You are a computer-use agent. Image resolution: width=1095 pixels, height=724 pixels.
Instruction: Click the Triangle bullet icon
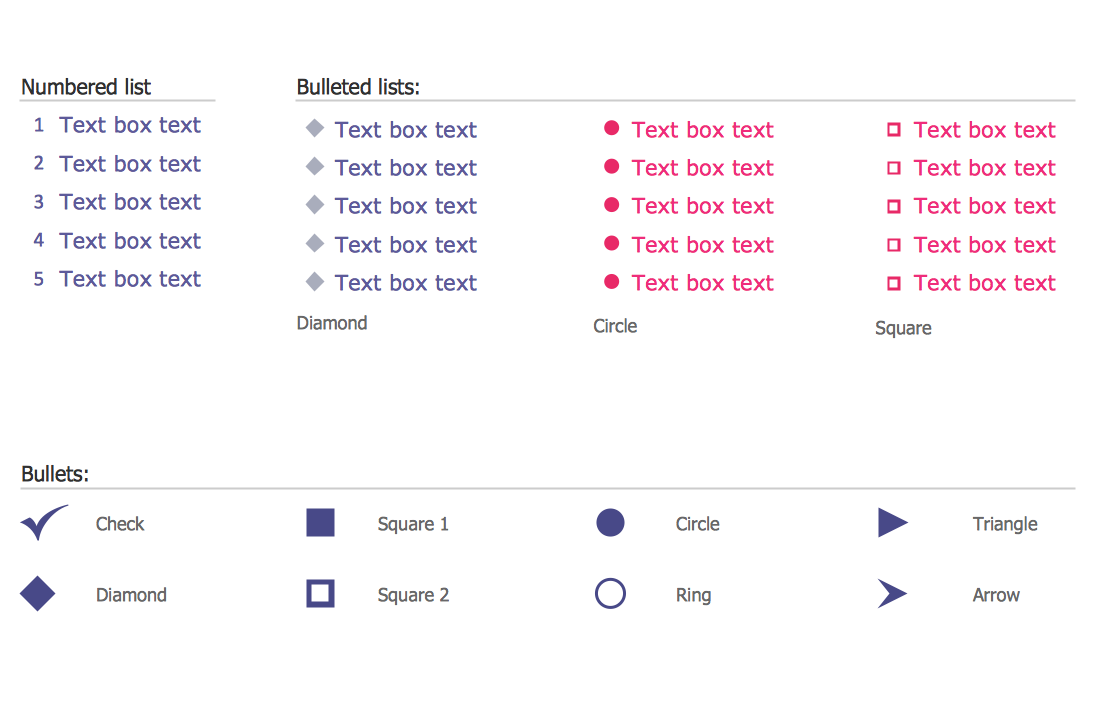[x=892, y=523]
